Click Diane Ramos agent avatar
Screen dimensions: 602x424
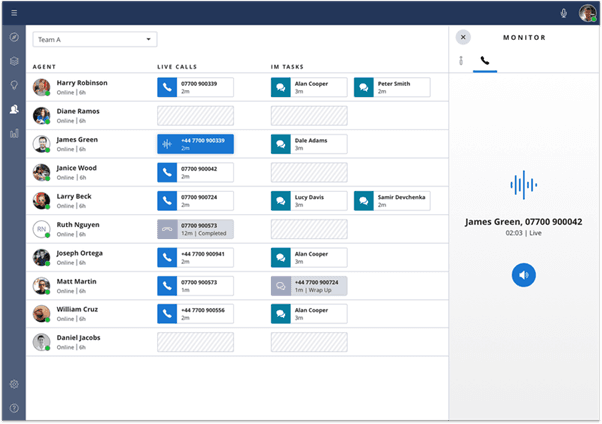click(x=41, y=115)
